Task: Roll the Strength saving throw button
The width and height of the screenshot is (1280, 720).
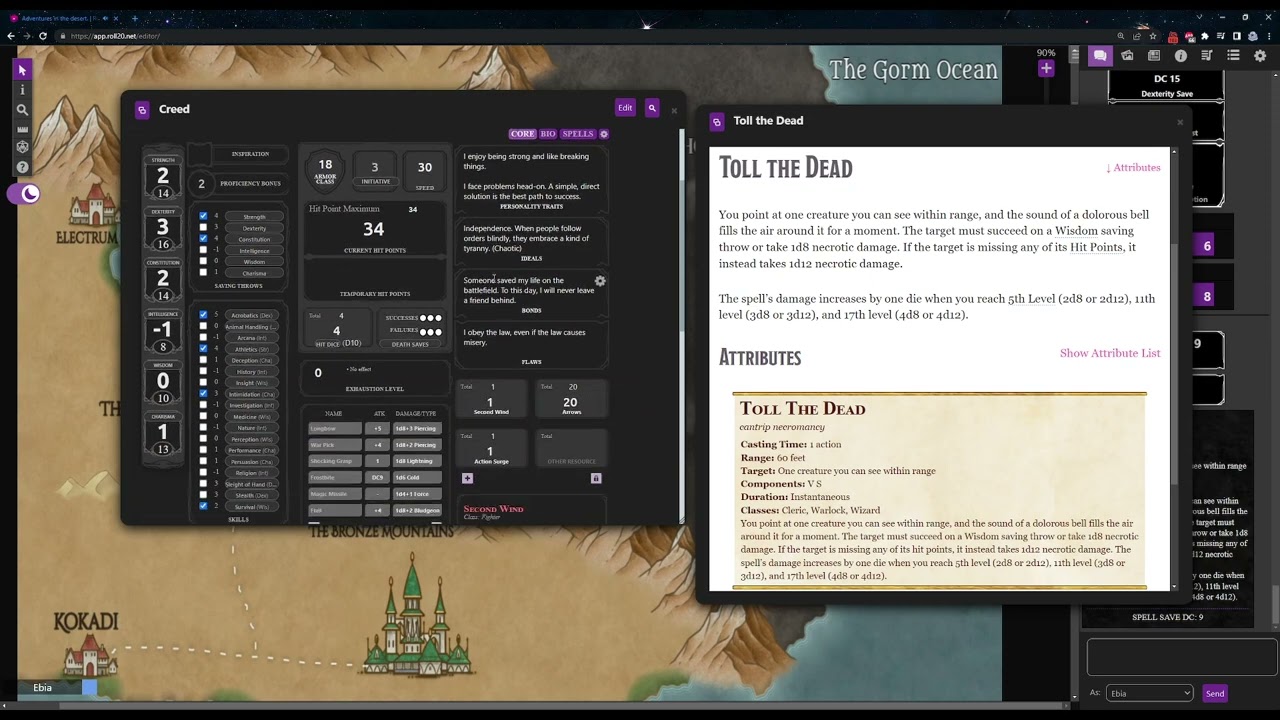Action: point(255,217)
